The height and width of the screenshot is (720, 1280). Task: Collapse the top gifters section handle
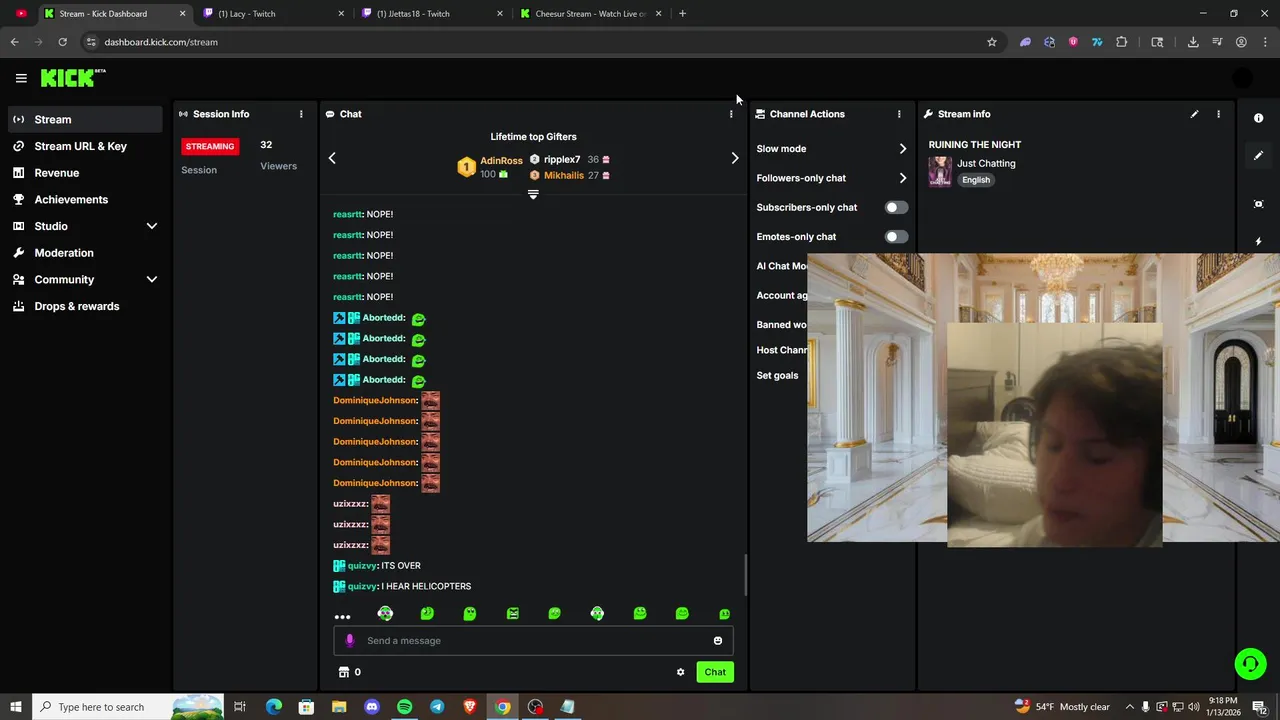pyautogui.click(x=533, y=195)
